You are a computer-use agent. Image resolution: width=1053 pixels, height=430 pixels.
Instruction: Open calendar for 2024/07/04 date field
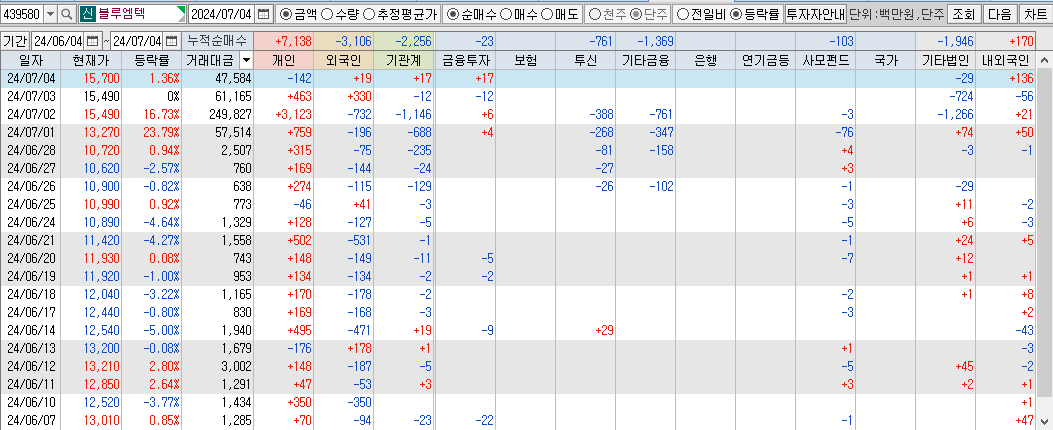coord(264,13)
